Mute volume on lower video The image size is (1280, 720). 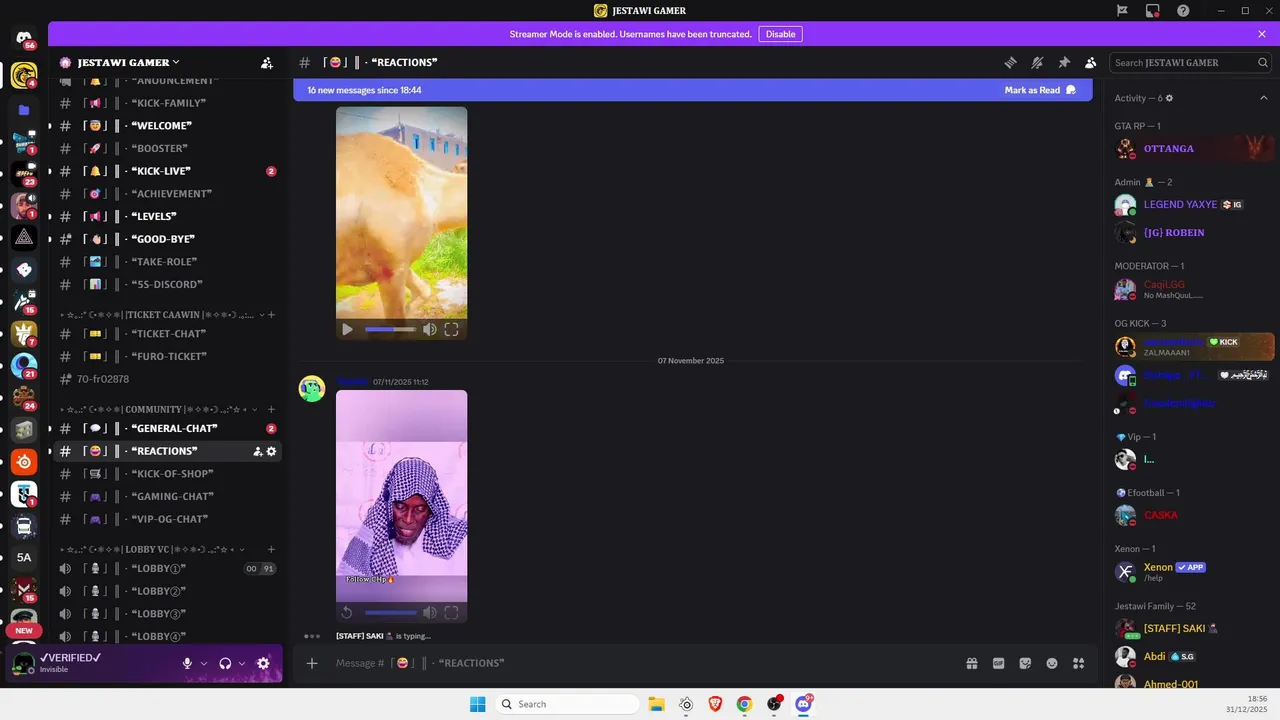(x=429, y=612)
